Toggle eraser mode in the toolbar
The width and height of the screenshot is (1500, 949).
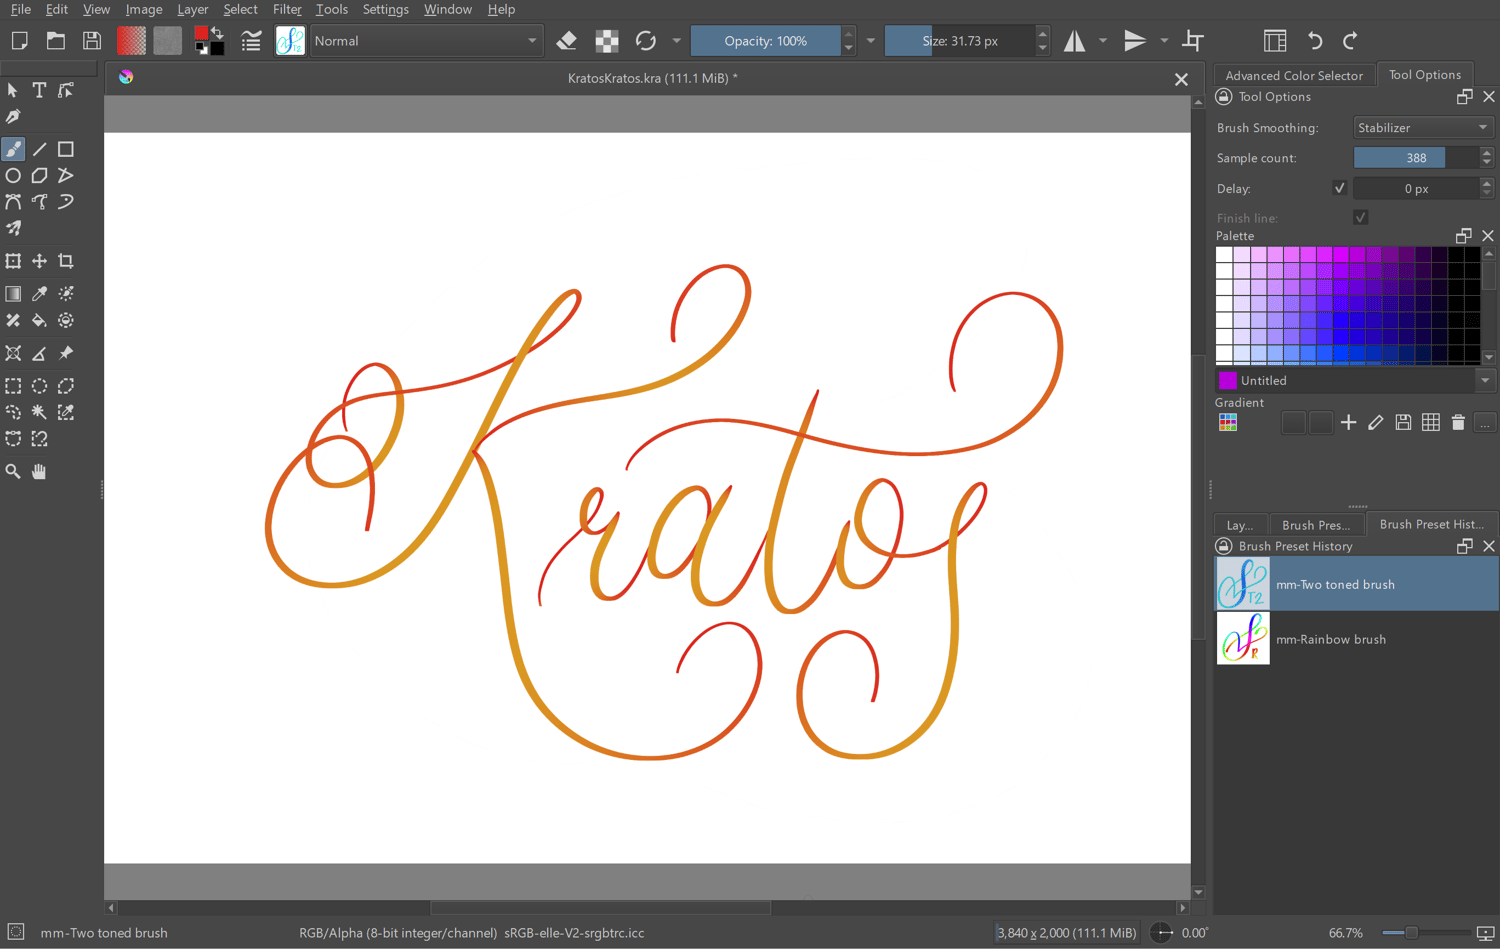566,41
